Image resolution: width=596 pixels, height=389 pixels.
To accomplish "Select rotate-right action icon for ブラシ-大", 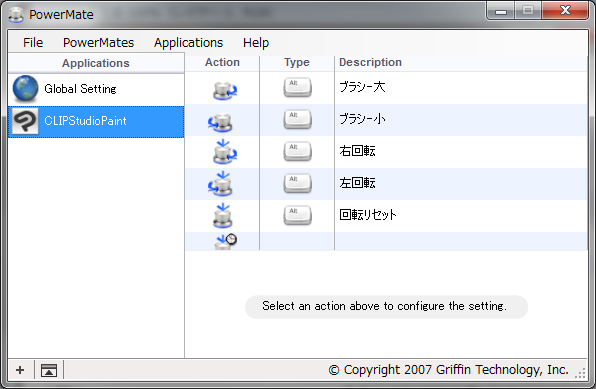I will [x=225, y=91].
